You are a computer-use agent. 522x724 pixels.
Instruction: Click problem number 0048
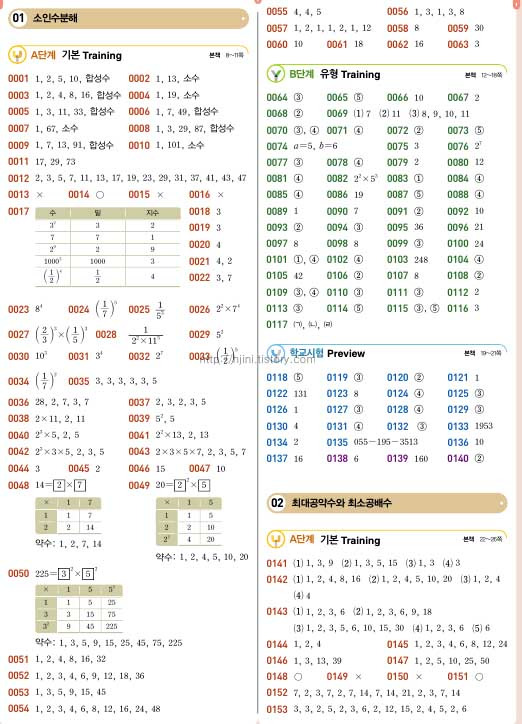click(x=18, y=485)
